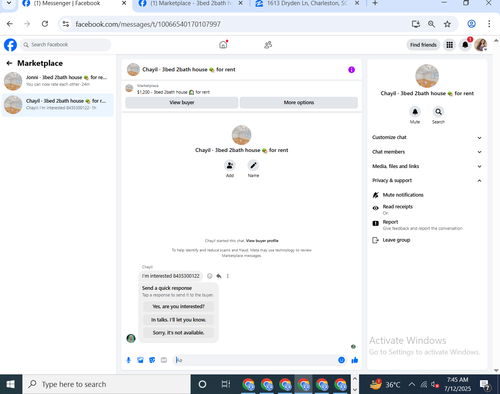Open Chrome three-dot menu
The height and width of the screenshot is (394, 500).
pyautogui.click(x=489, y=24)
